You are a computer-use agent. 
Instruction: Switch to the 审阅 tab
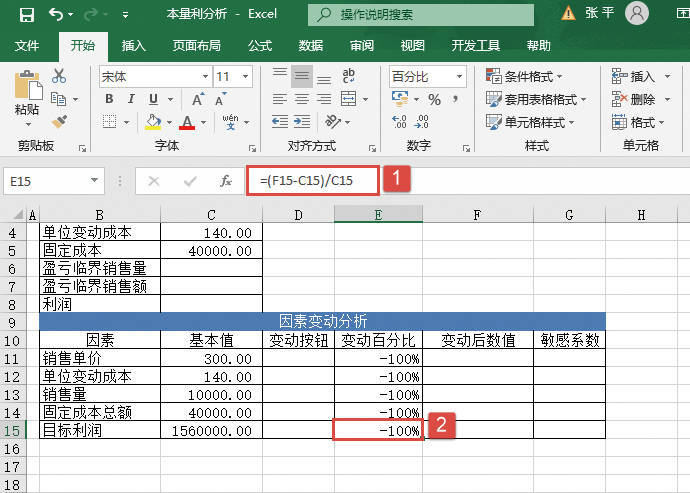click(x=362, y=45)
